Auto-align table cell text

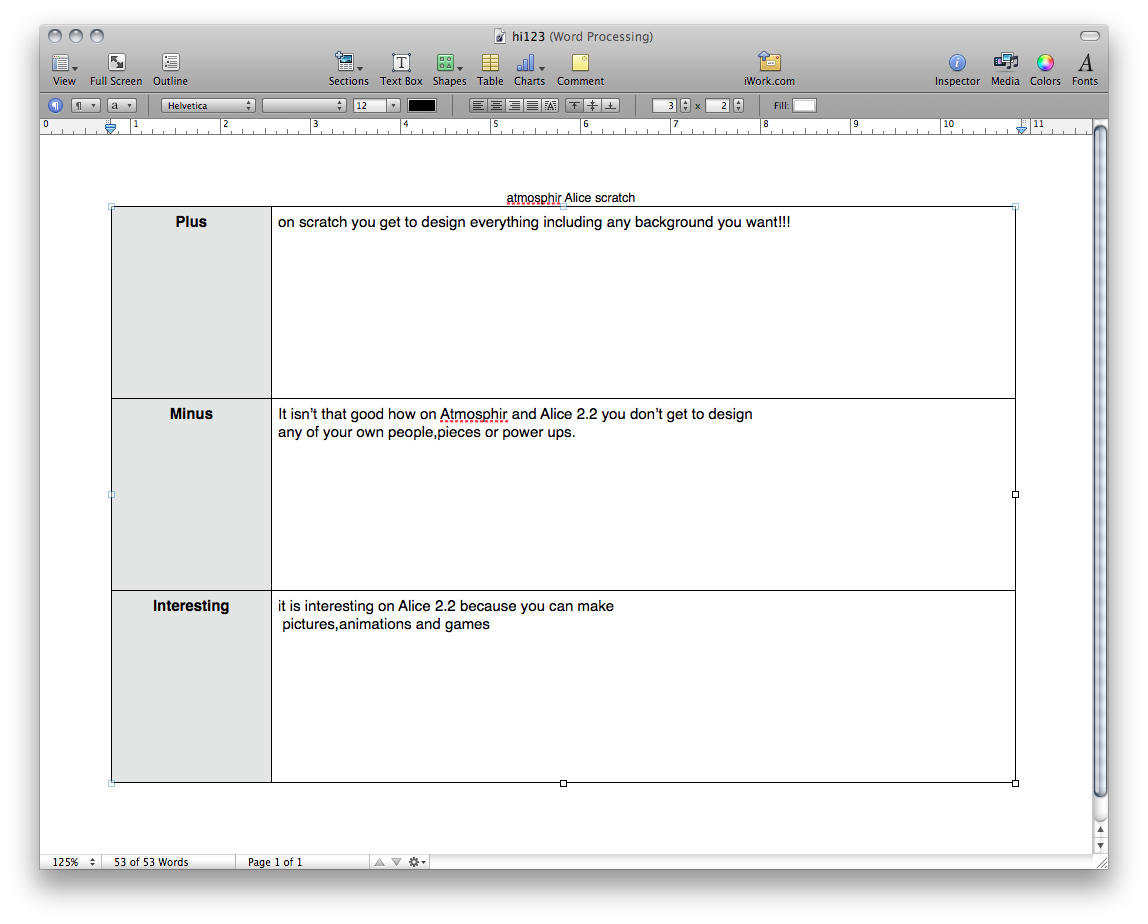[551, 105]
